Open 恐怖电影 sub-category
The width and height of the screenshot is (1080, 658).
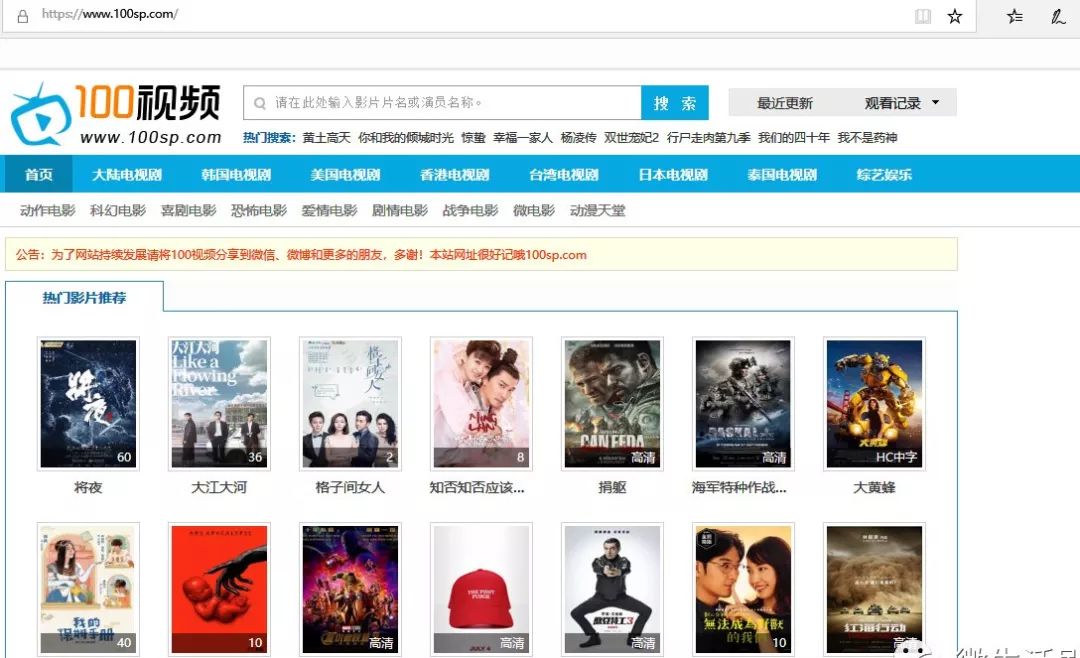[258, 210]
